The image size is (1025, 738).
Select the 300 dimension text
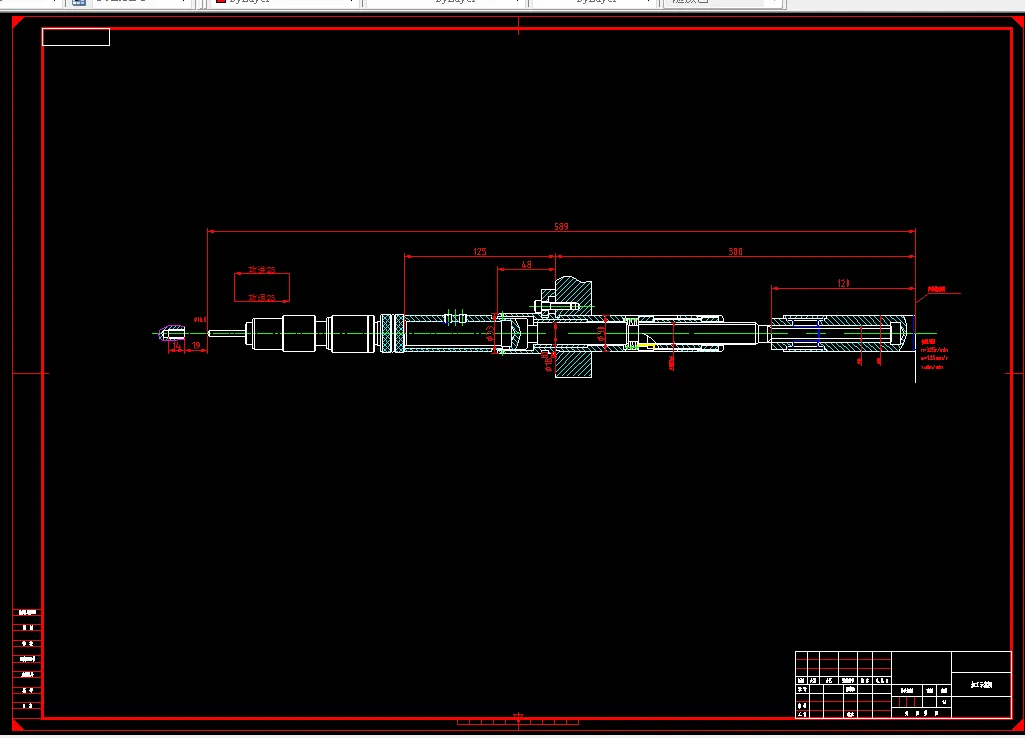tap(735, 252)
